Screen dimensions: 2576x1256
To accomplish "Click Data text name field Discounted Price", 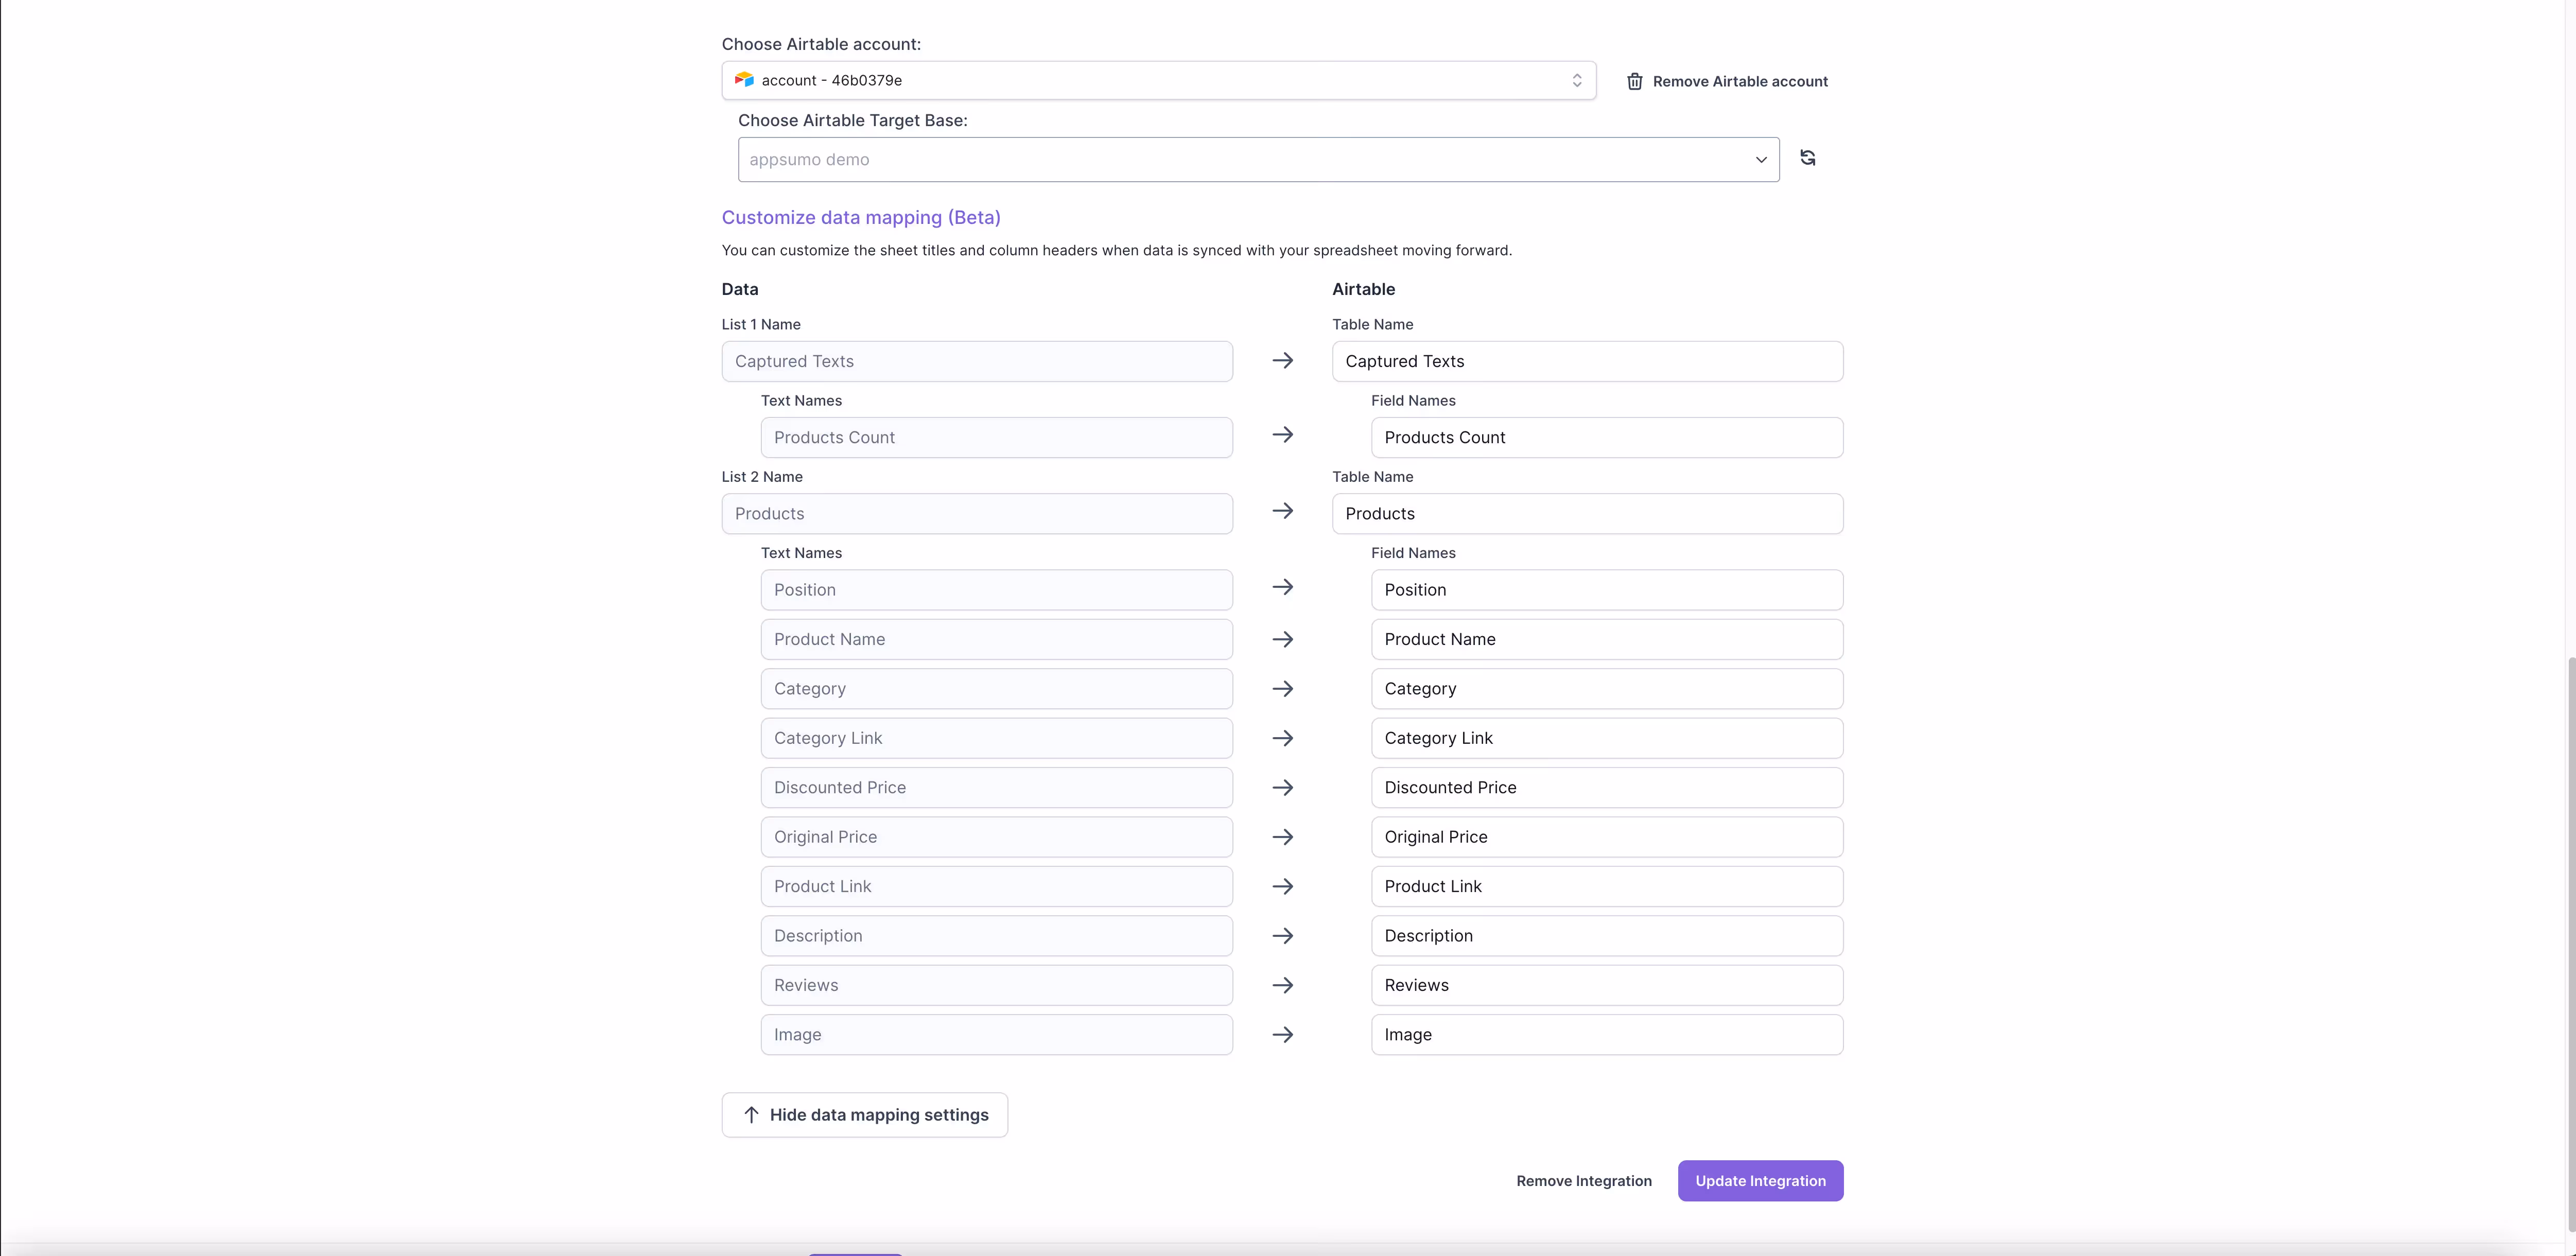I will 996,788.
